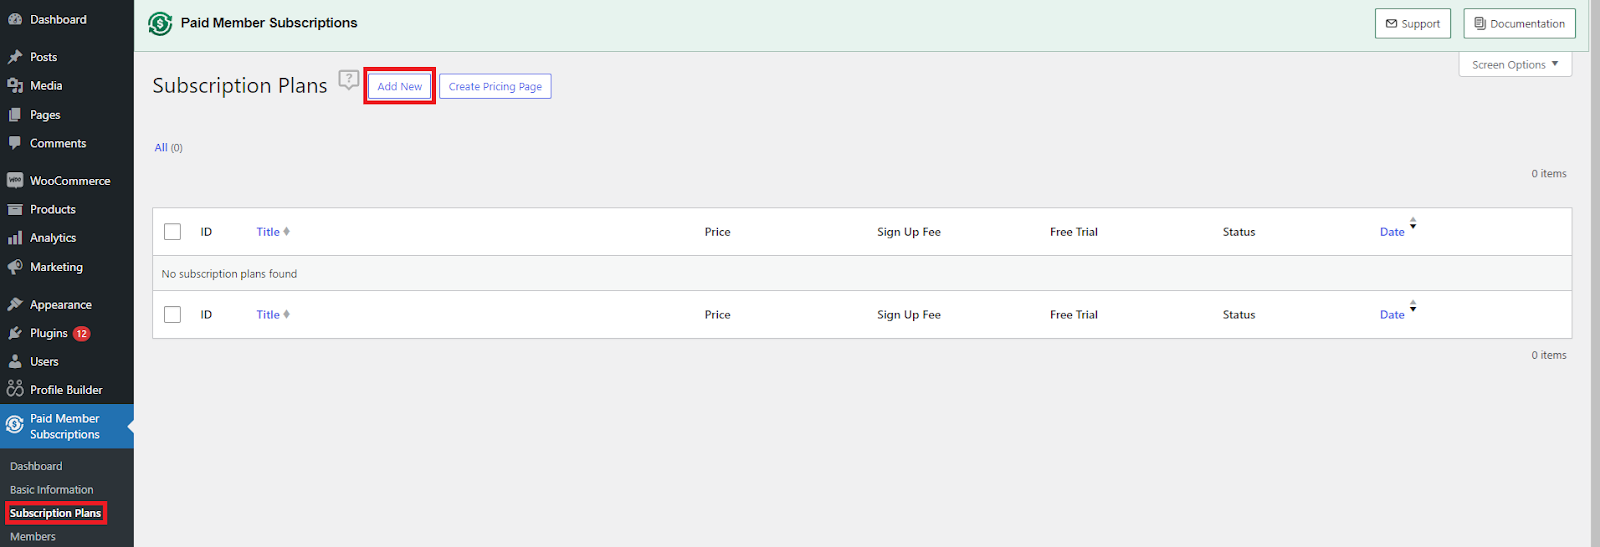
Task: Click the ID column header text
Action: 206,232
